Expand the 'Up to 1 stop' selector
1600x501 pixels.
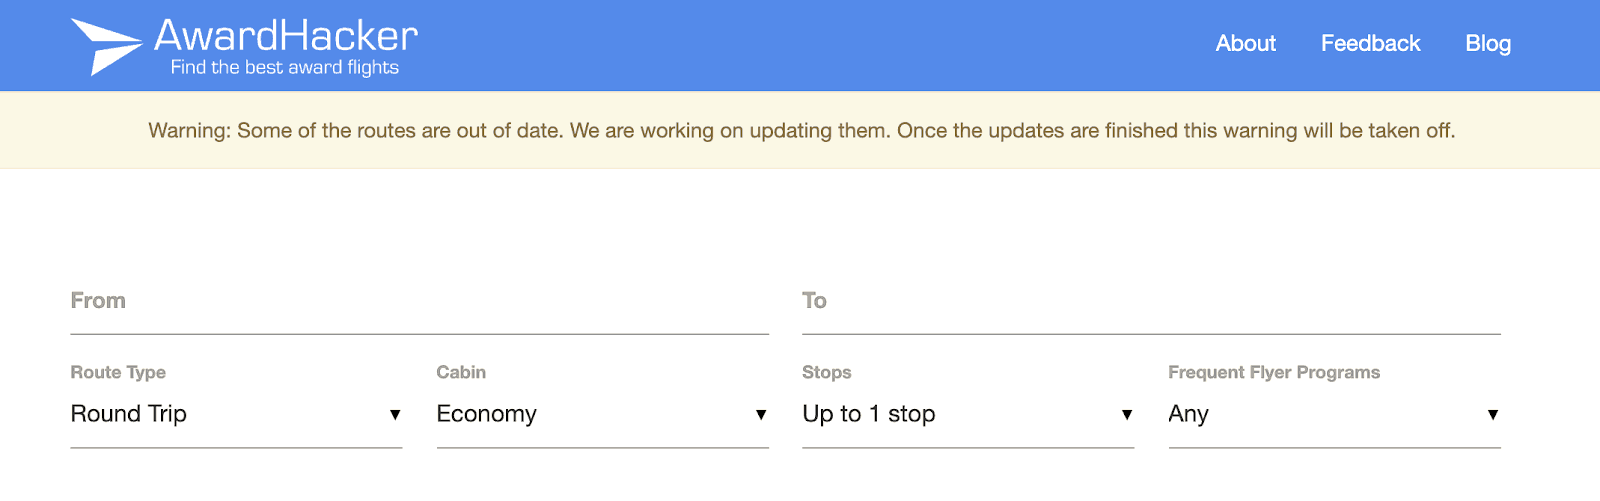tap(968, 414)
